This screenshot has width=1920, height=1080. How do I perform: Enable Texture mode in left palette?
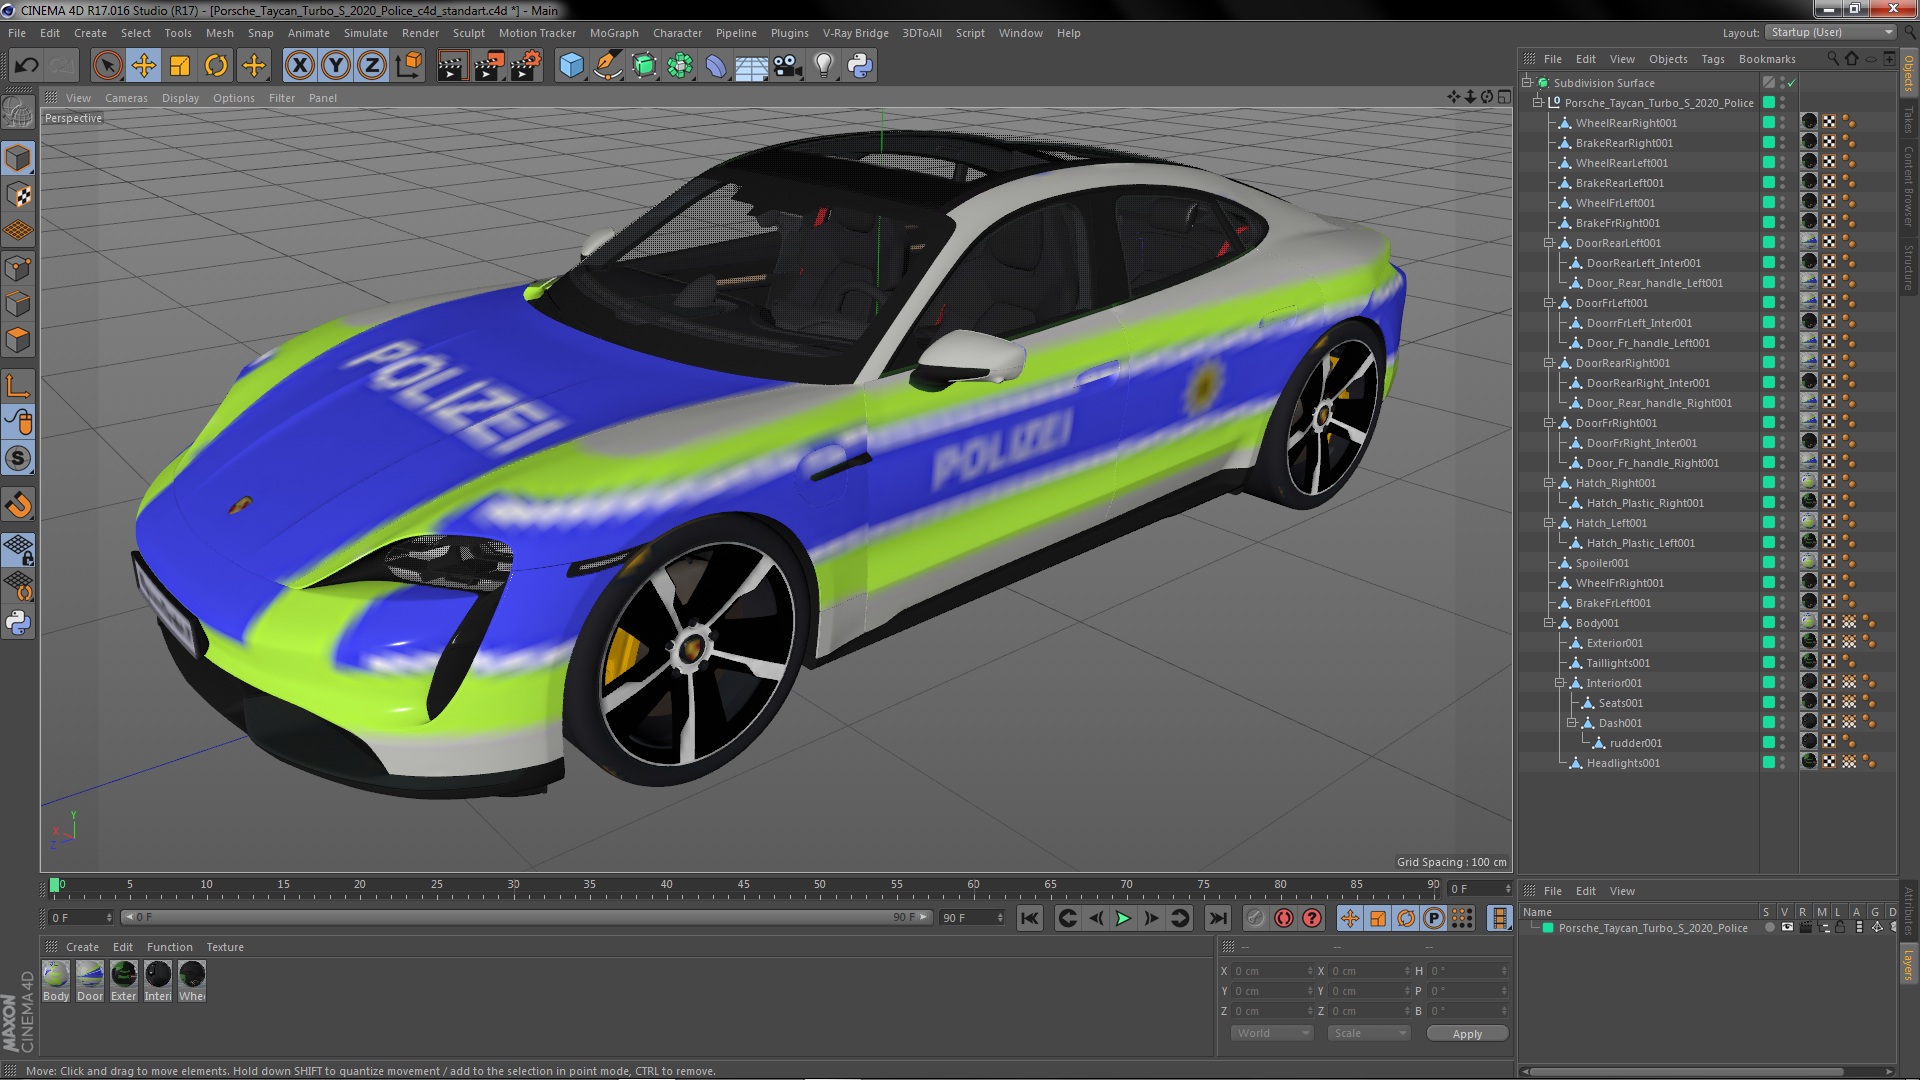coord(18,195)
